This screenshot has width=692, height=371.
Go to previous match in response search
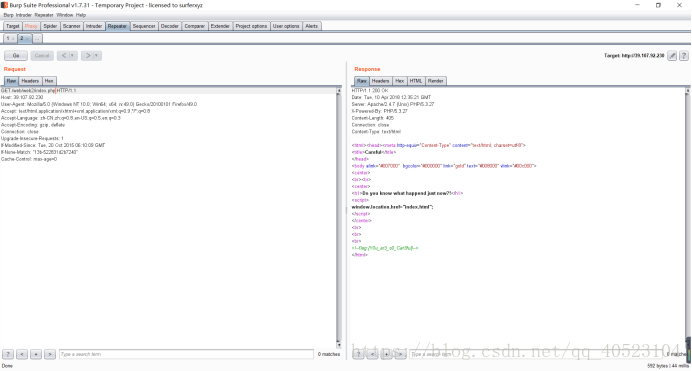point(372,354)
